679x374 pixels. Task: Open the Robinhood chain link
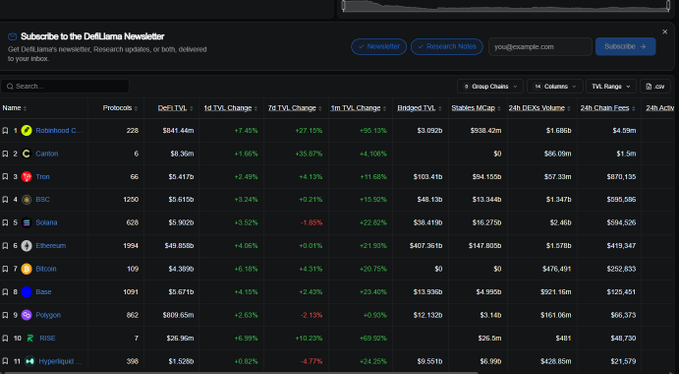[x=59, y=131]
